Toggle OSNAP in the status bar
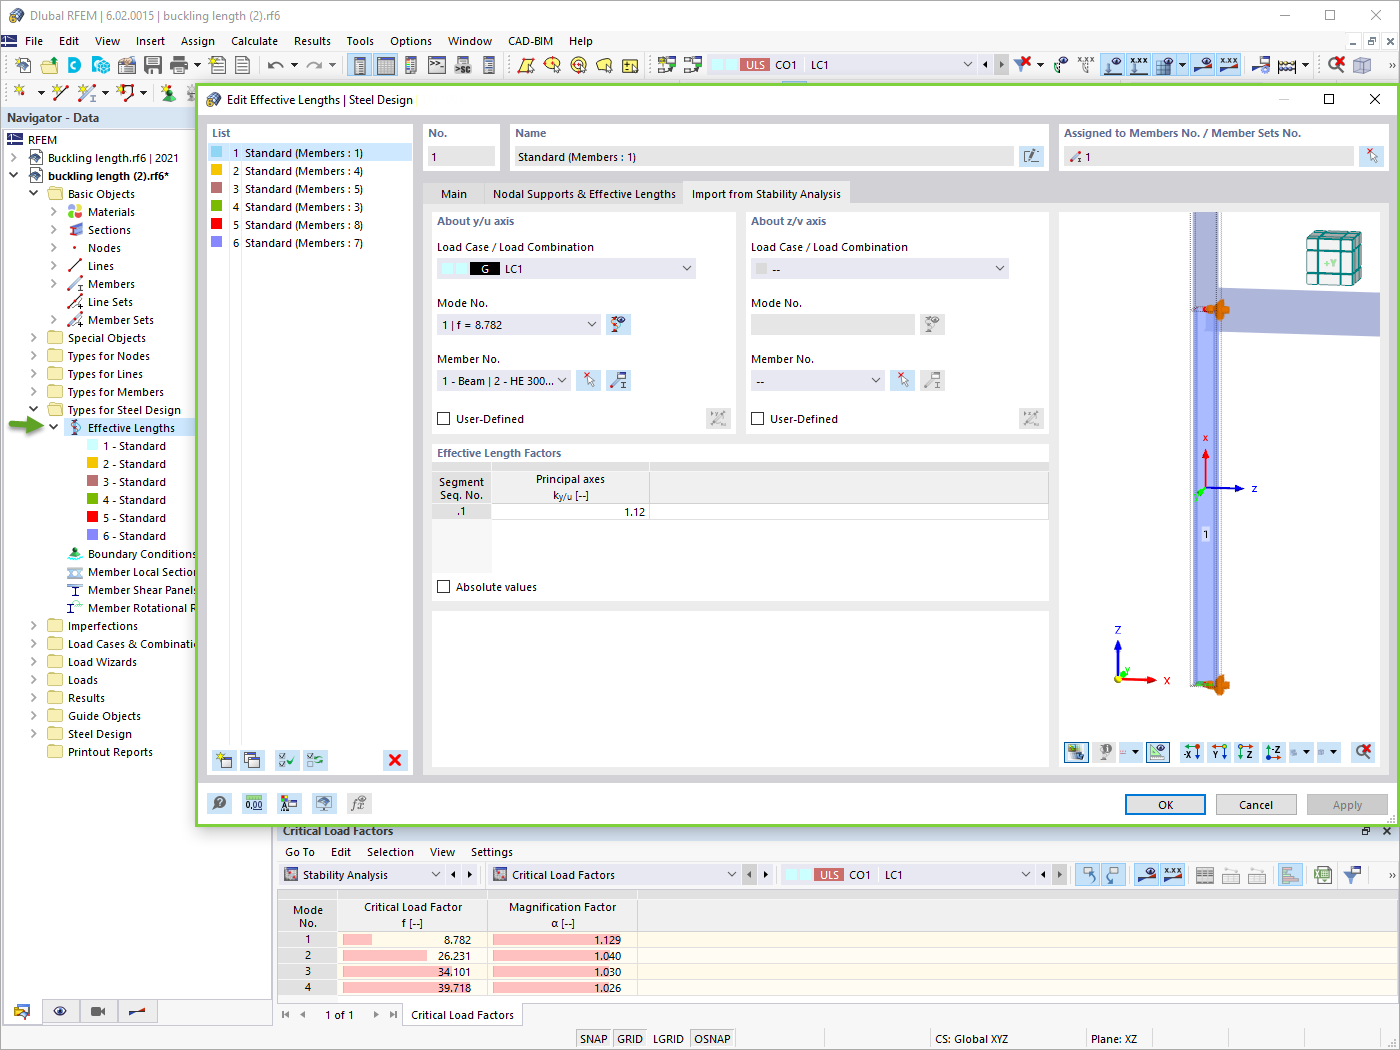Screen dimensions: 1400x1050 [x=712, y=1039]
